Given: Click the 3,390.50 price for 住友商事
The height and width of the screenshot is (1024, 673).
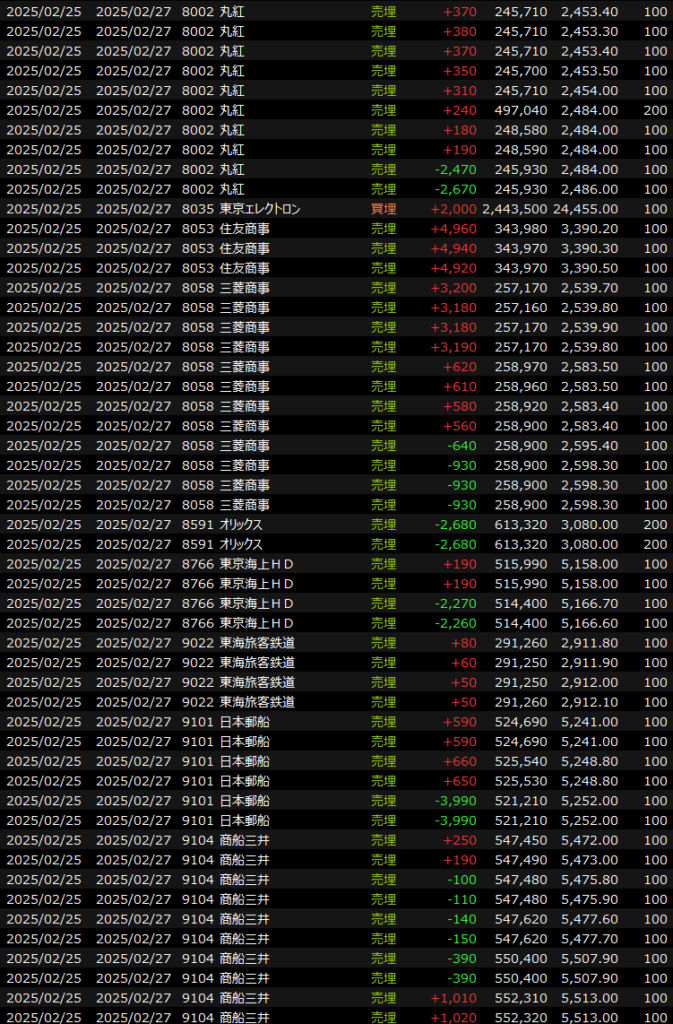Looking at the screenshot, I should point(589,268).
